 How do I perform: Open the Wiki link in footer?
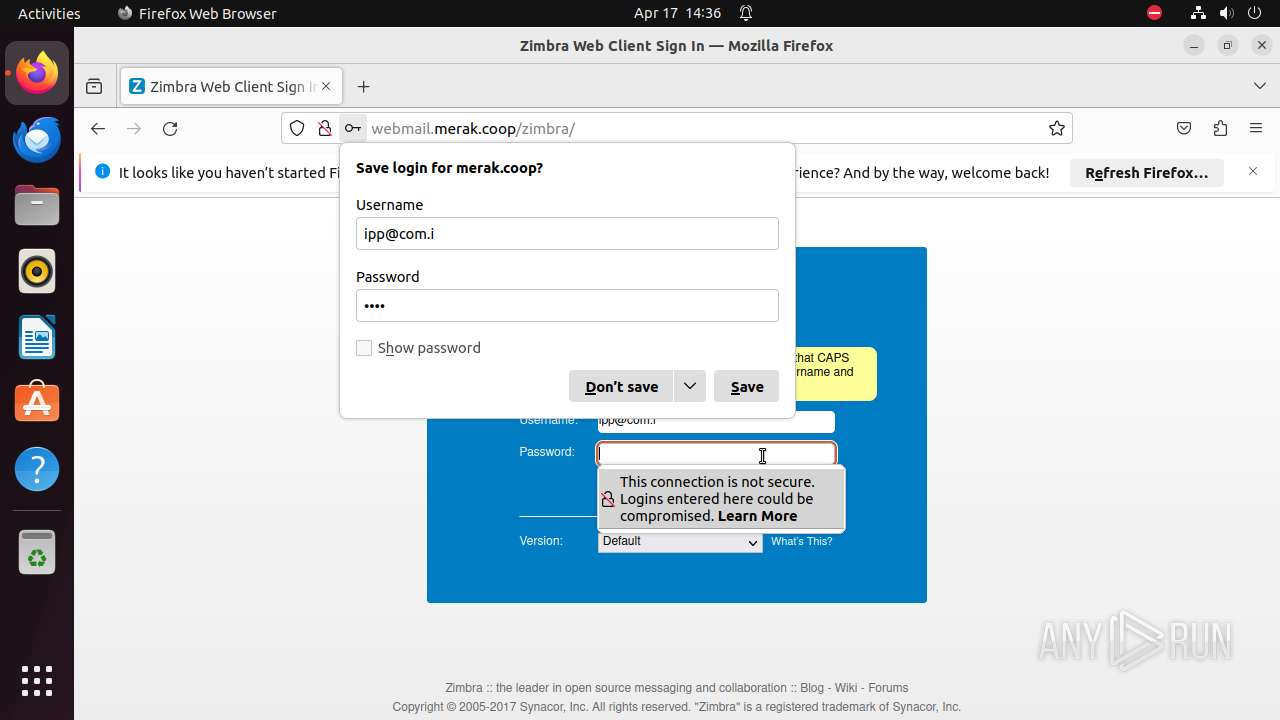pyautogui.click(x=846, y=688)
